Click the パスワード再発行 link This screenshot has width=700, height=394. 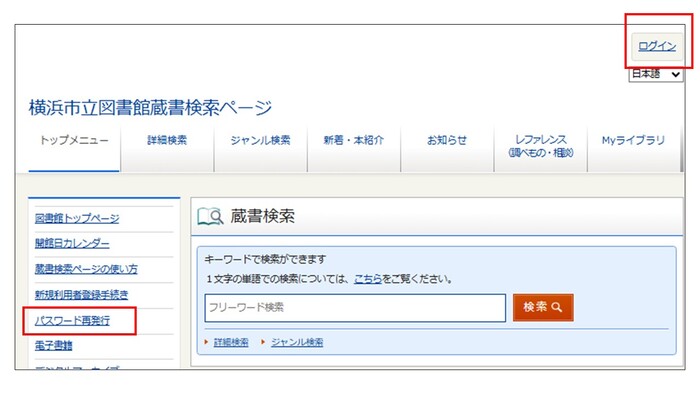(x=72, y=320)
